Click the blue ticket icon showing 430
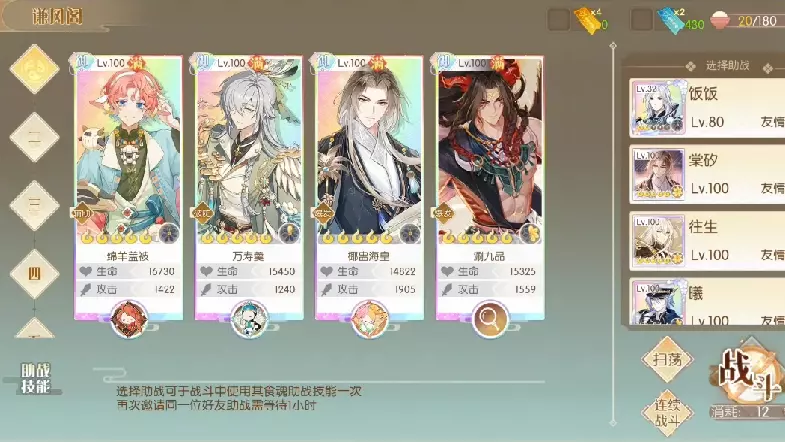This screenshot has width=785, height=442. click(x=671, y=21)
